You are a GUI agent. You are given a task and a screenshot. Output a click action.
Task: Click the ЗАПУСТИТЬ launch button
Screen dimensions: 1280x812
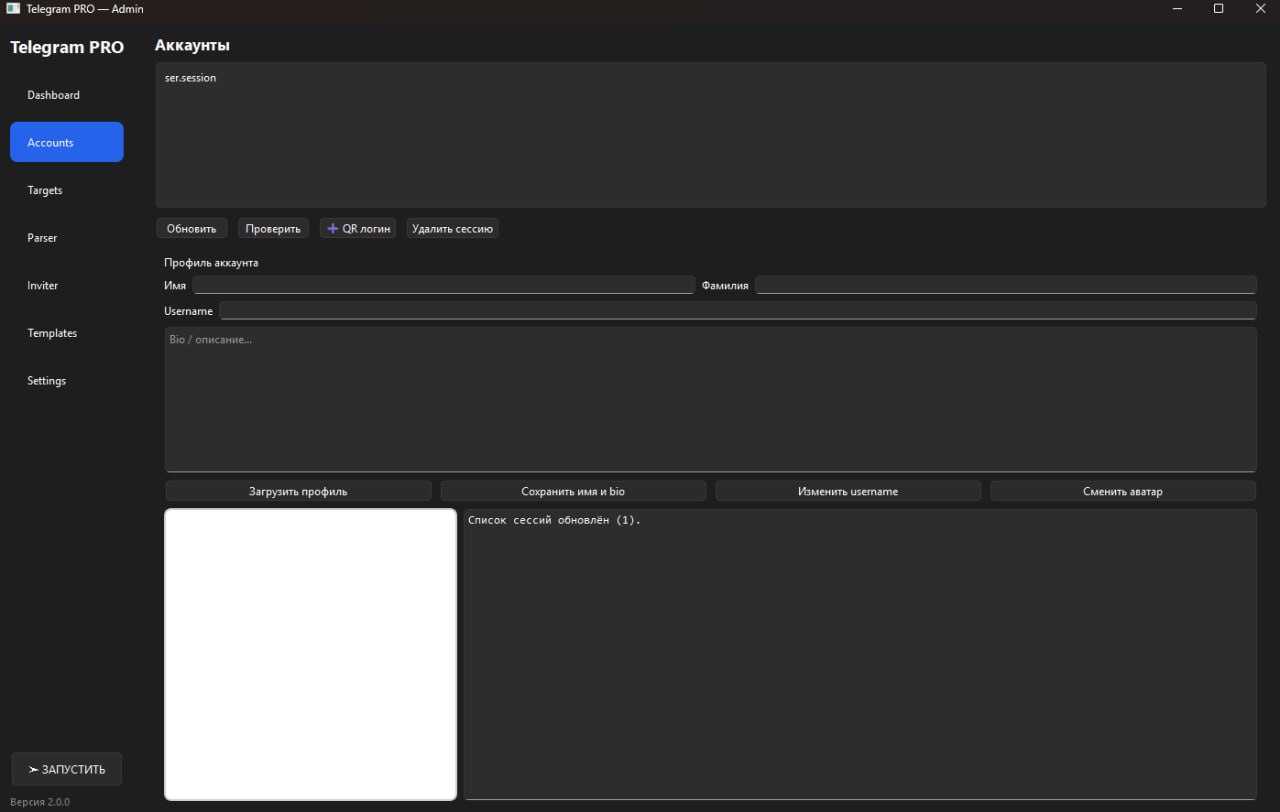click(x=67, y=769)
